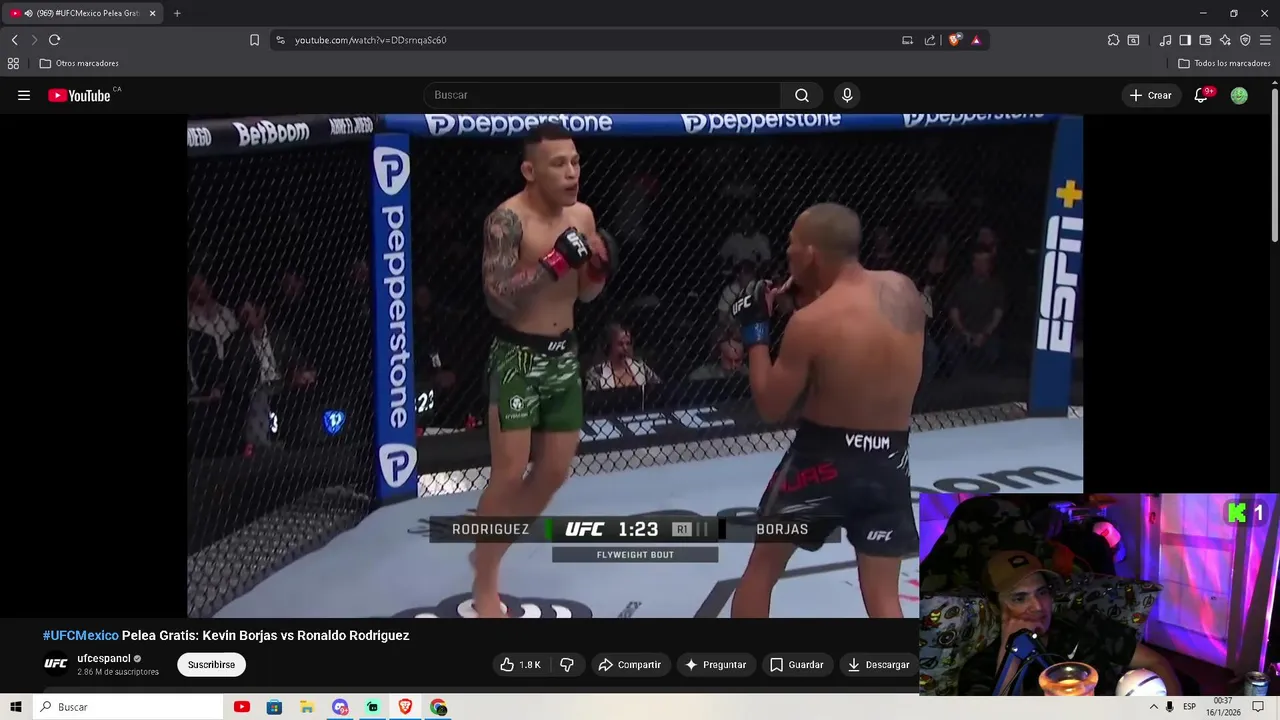The height and width of the screenshot is (720, 1280).
Task: Open Brave playlist music note icon
Action: [x=1165, y=40]
